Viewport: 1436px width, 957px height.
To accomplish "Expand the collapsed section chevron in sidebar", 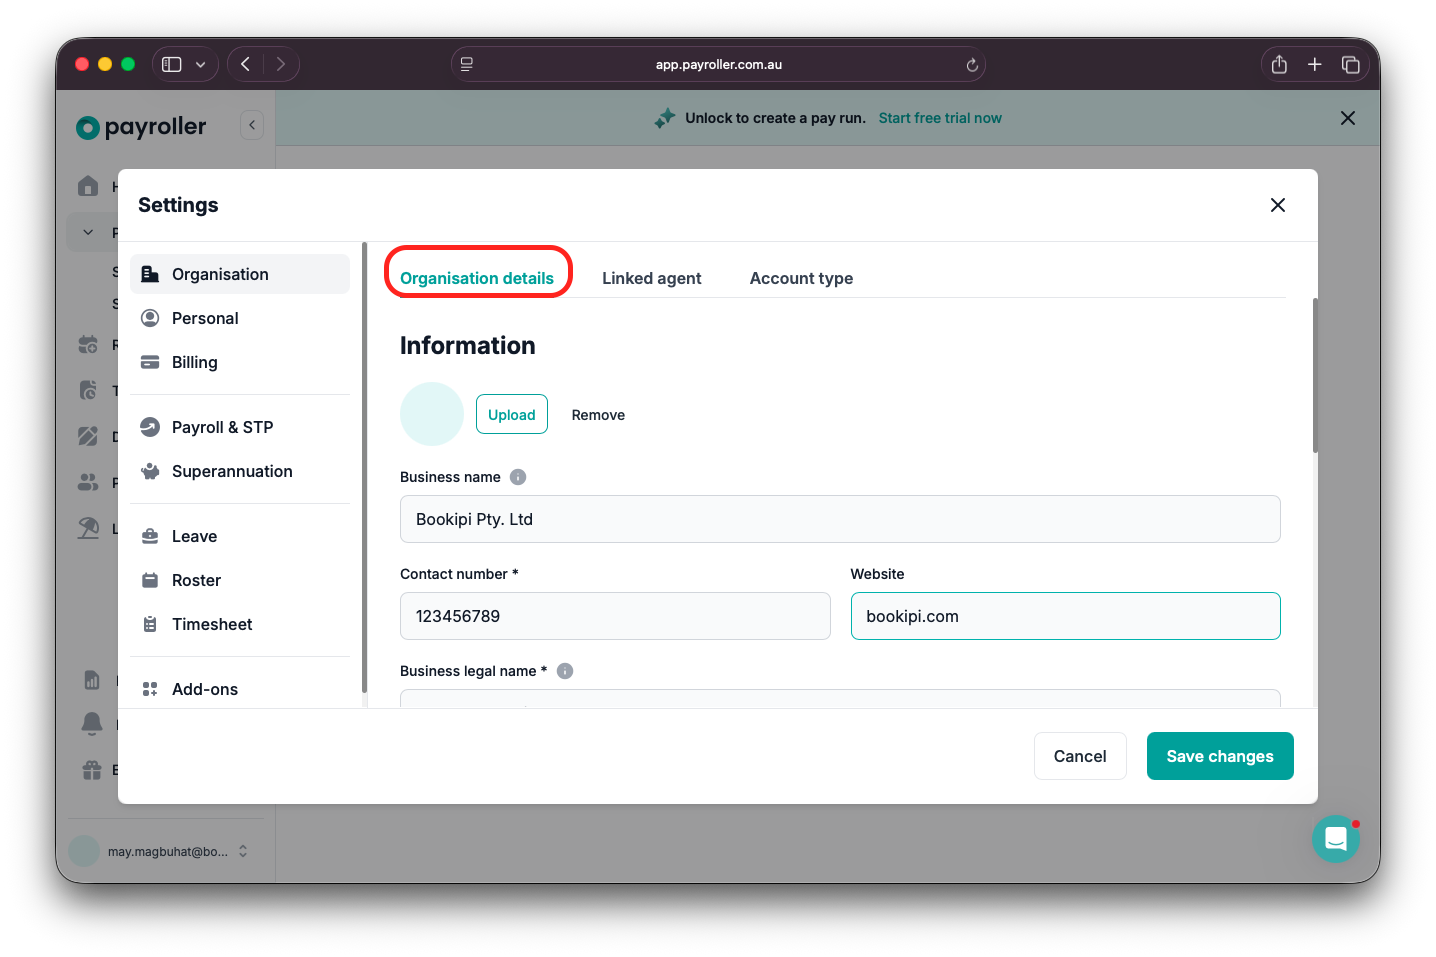I will [88, 232].
